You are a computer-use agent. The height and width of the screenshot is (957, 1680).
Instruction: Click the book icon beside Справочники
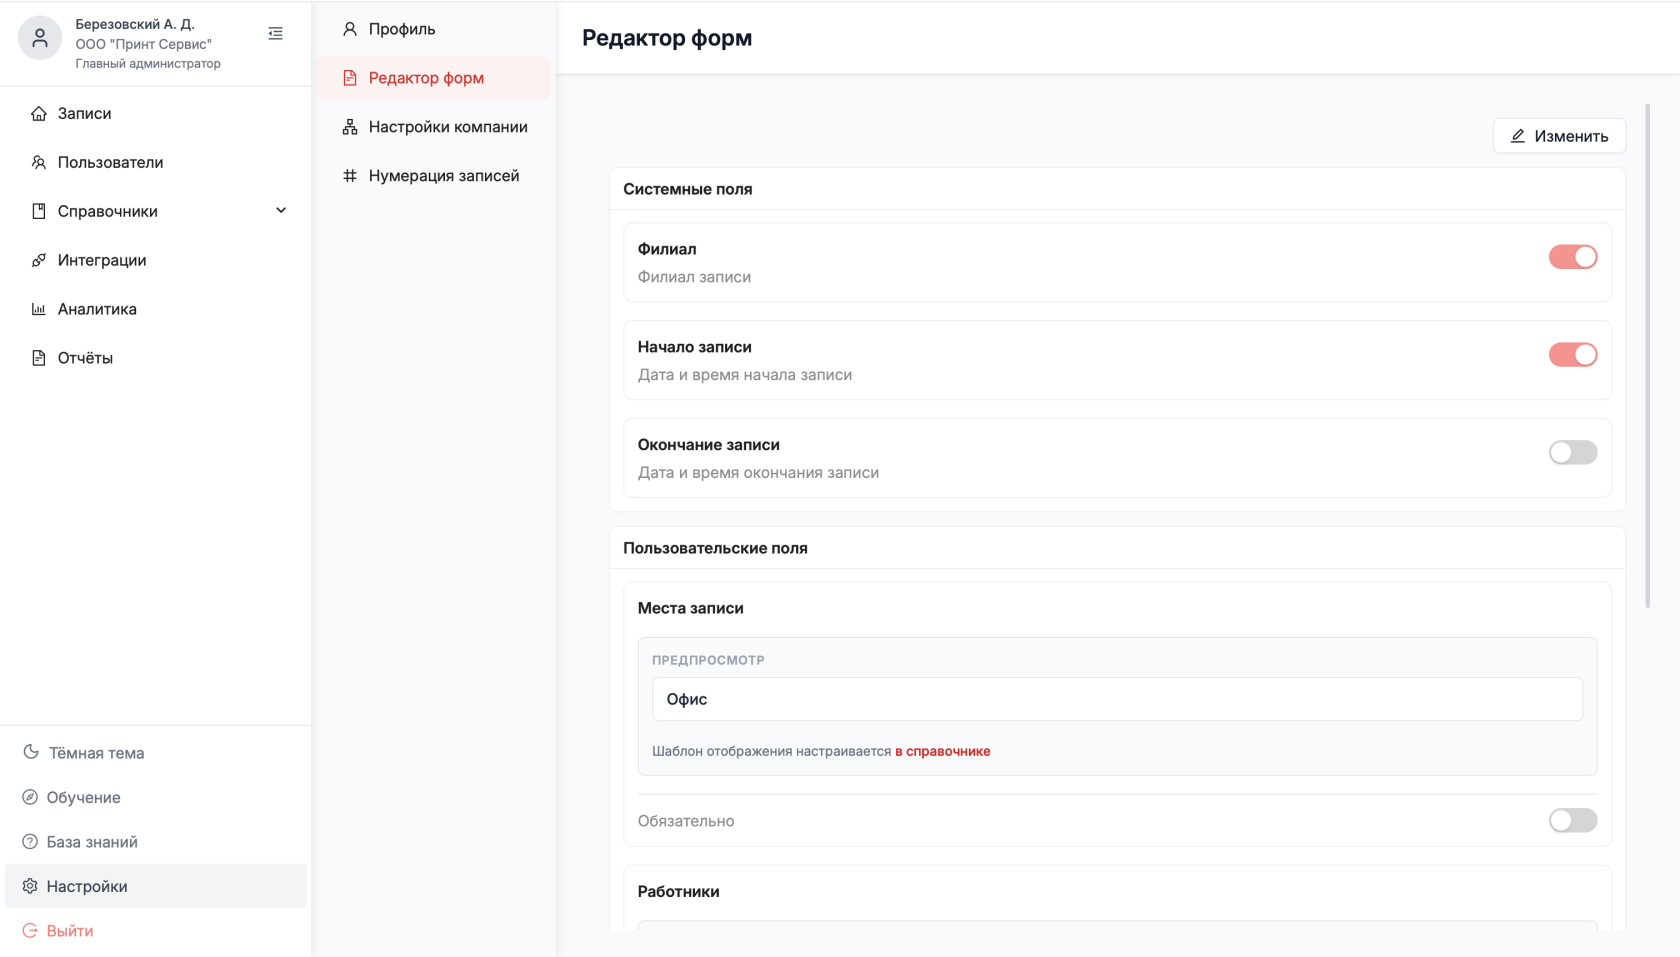39,211
